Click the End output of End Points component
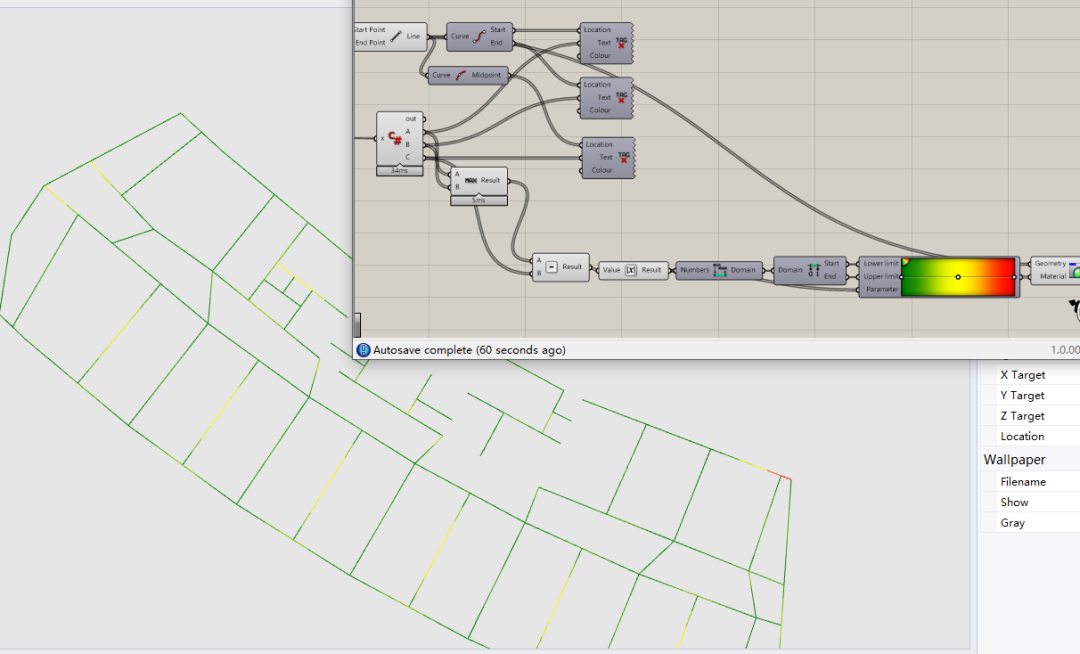The width and height of the screenshot is (1080, 654). [x=497, y=43]
